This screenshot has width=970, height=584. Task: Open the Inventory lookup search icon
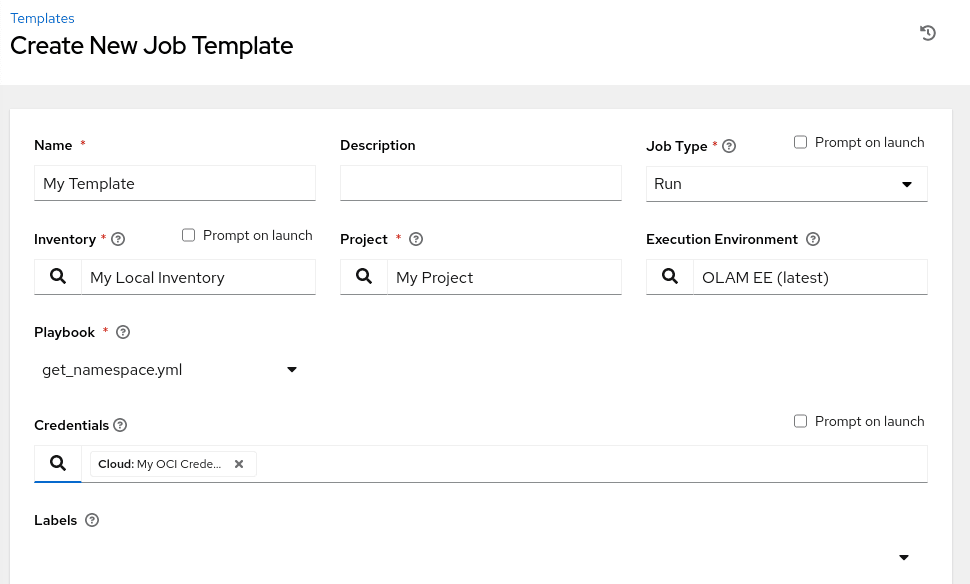tap(58, 277)
